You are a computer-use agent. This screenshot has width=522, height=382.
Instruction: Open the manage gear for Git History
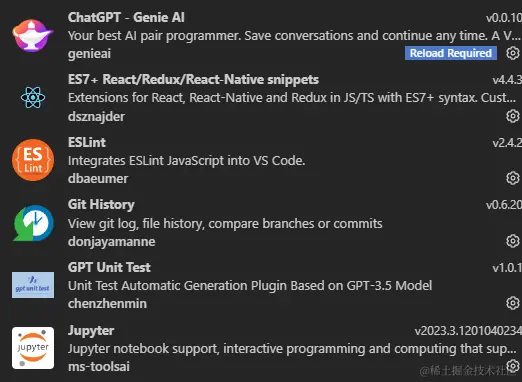pos(513,241)
